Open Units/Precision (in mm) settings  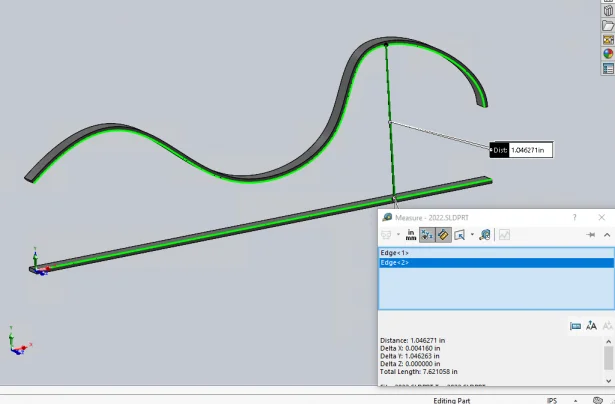point(411,235)
